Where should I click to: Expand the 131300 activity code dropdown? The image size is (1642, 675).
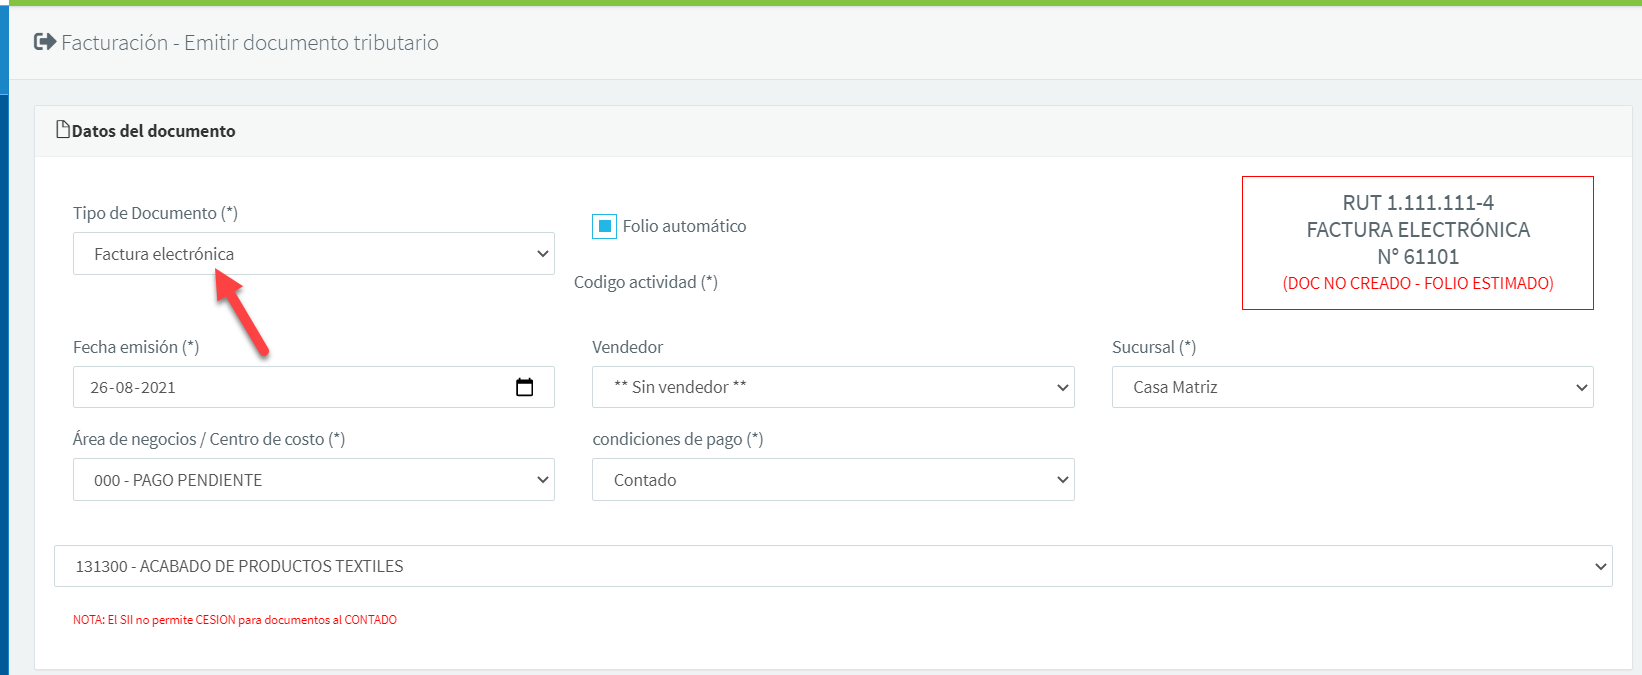click(x=832, y=566)
